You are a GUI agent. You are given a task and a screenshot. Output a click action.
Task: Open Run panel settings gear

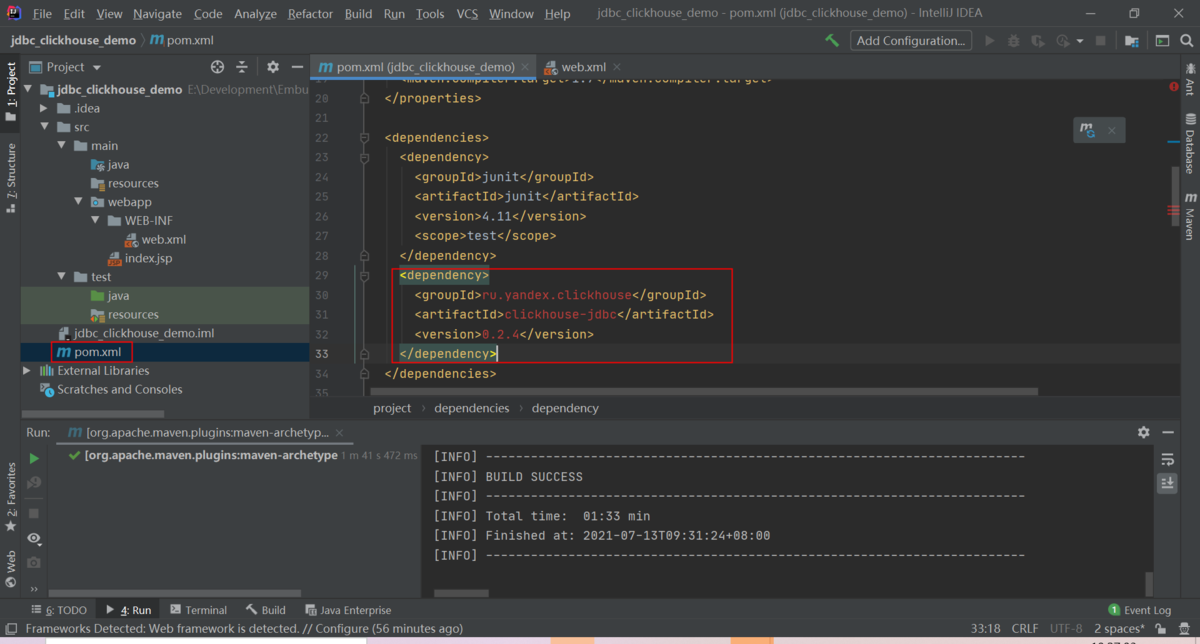(x=1144, y=432)
